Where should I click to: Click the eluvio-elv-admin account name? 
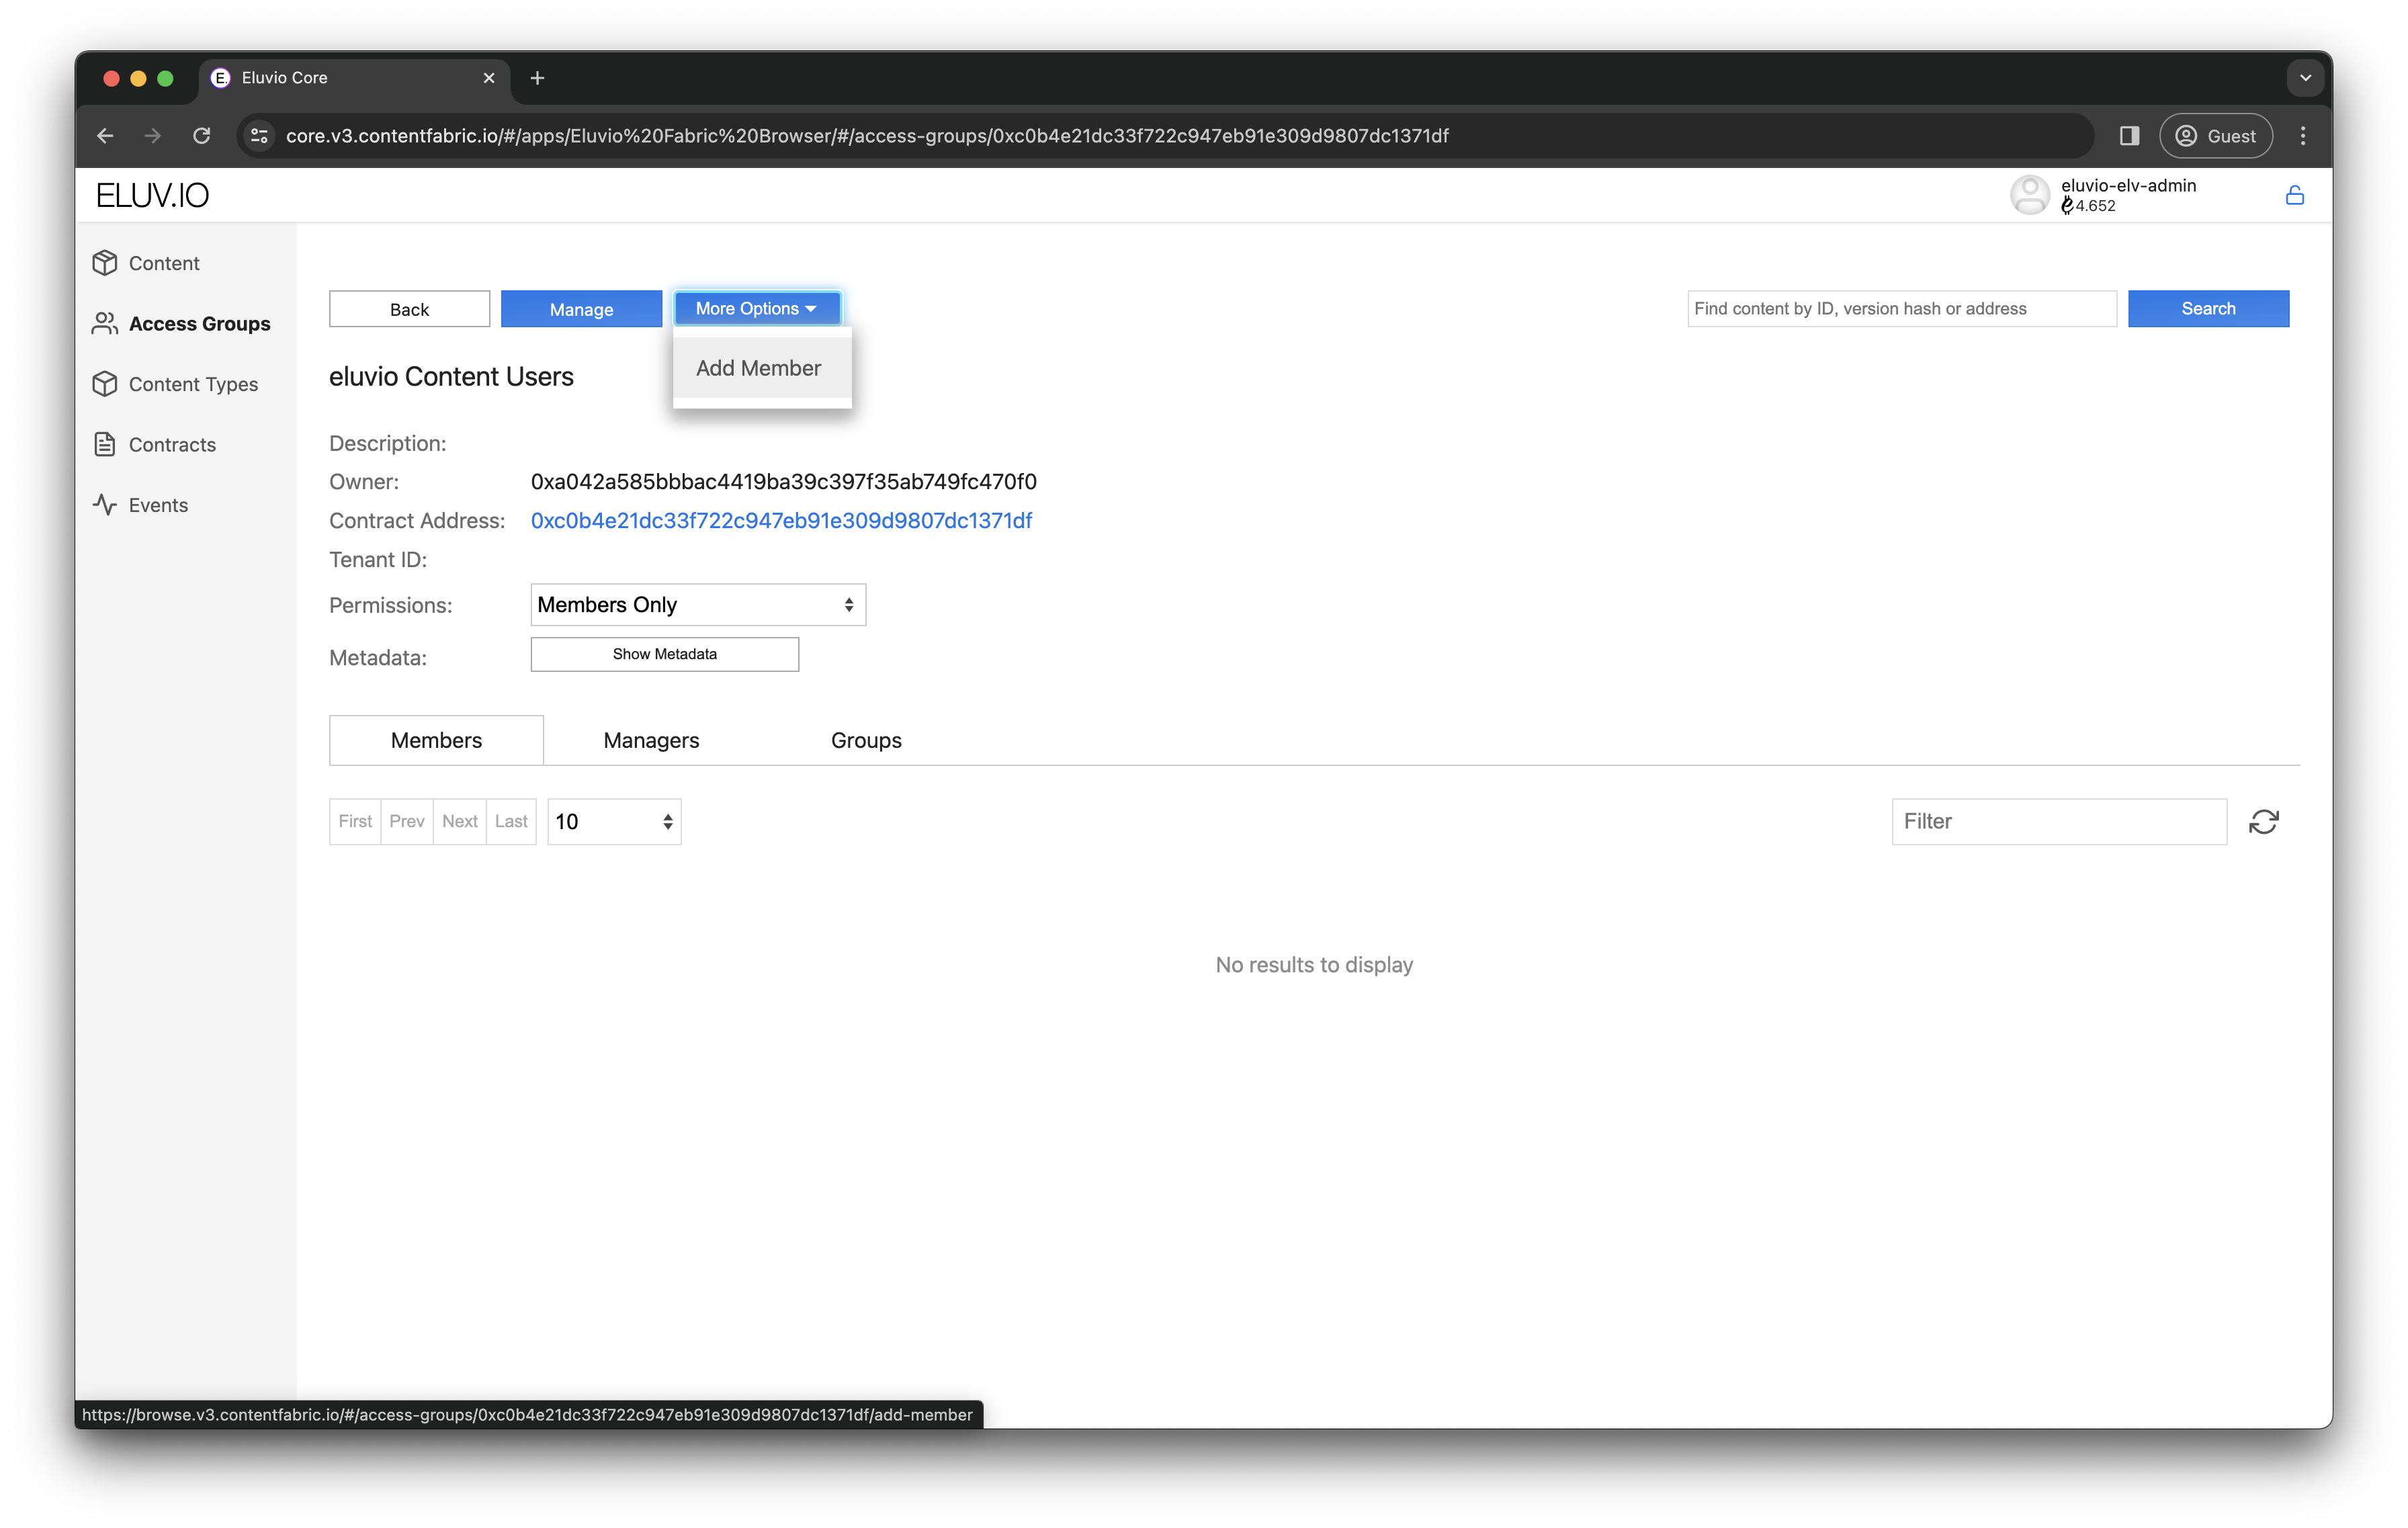pyautogui.click(x=2128, y=185)
